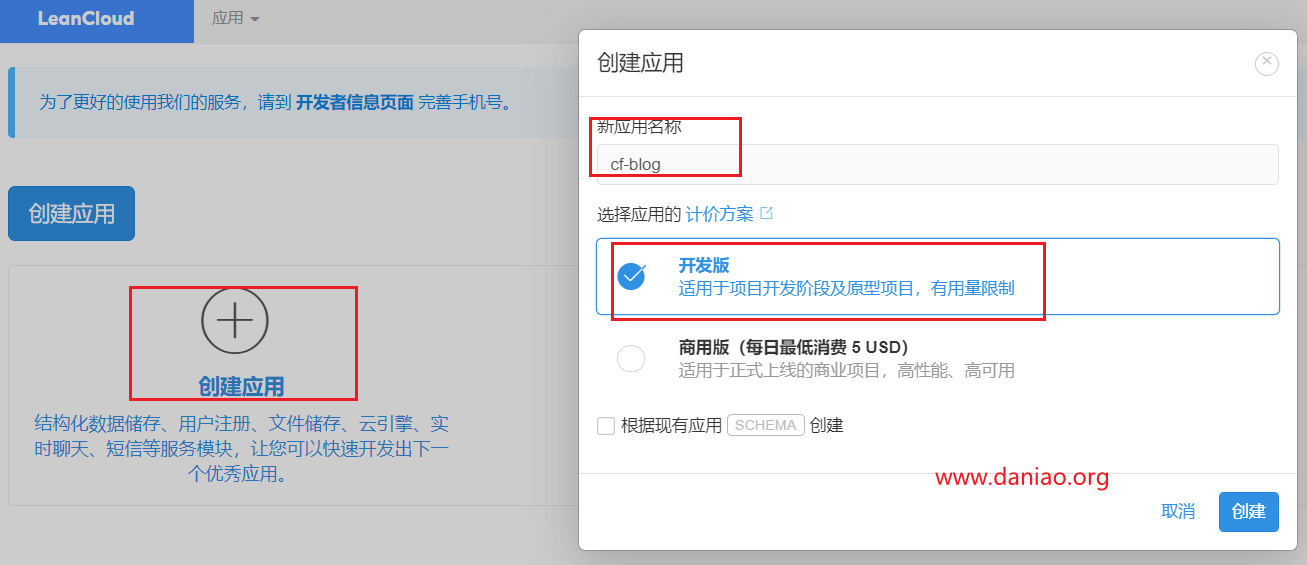Click the circled plus icon

(235, 320)
